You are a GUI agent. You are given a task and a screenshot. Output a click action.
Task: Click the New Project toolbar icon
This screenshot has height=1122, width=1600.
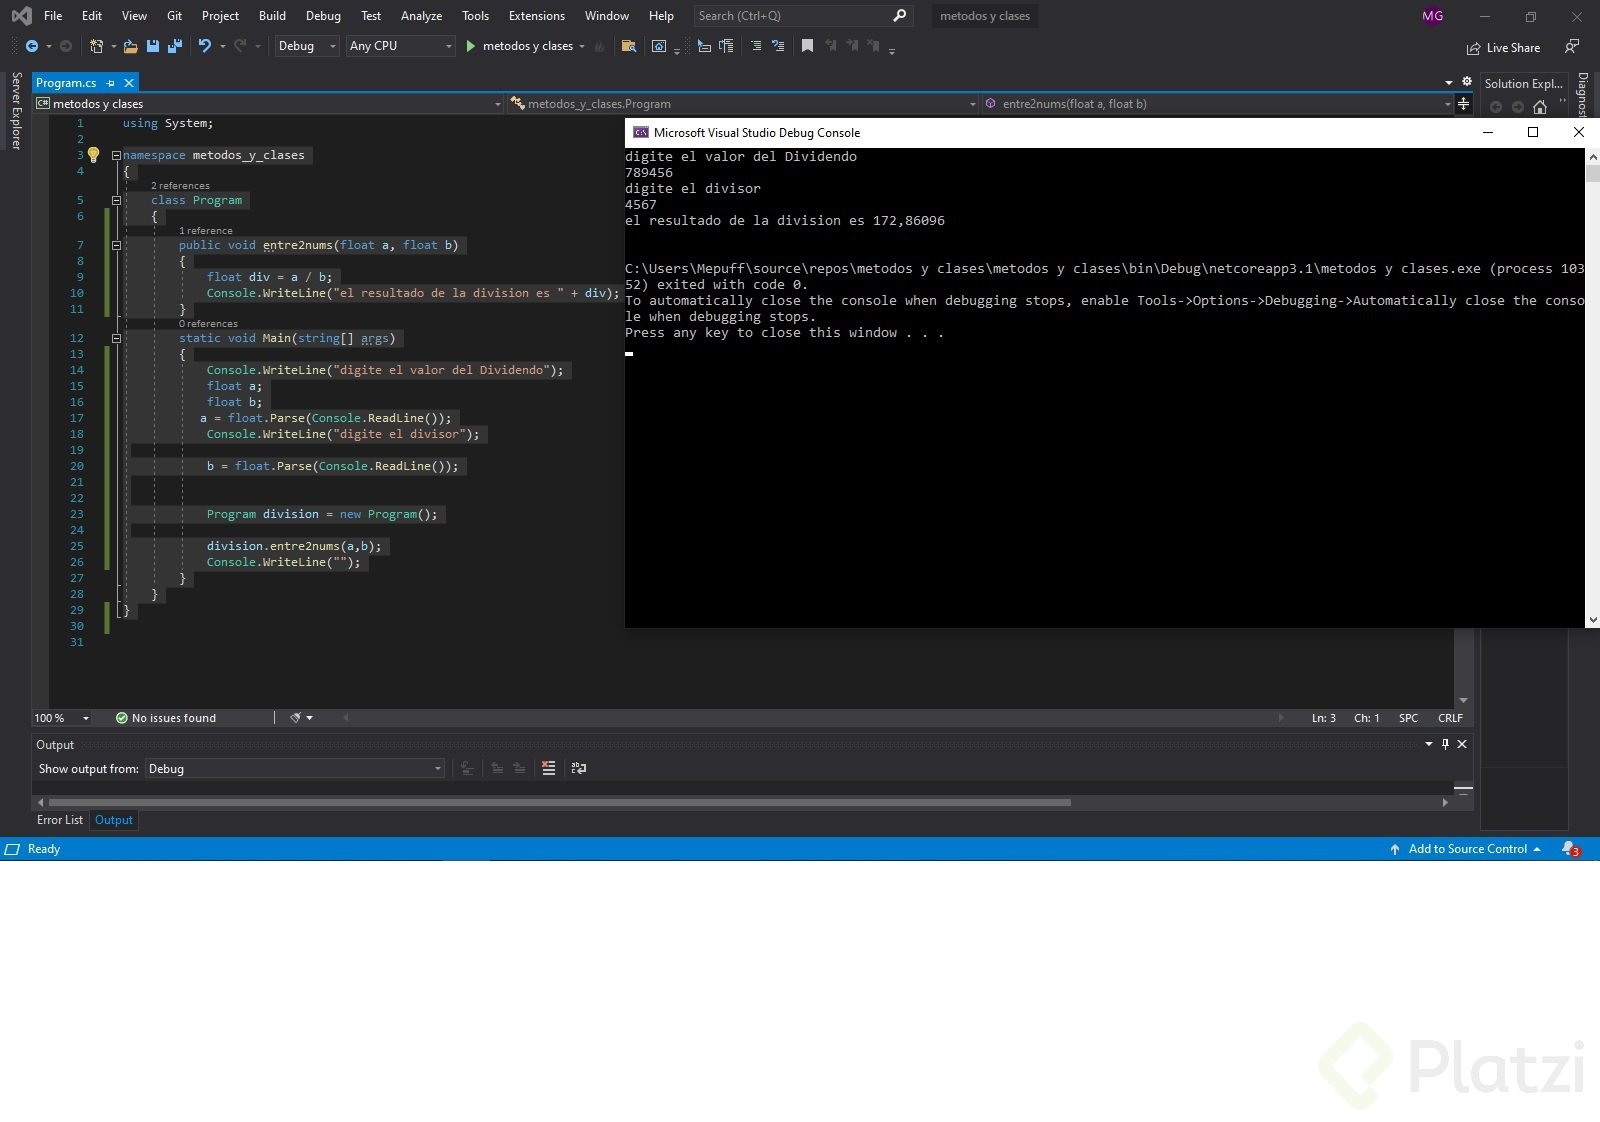(96, 46)
